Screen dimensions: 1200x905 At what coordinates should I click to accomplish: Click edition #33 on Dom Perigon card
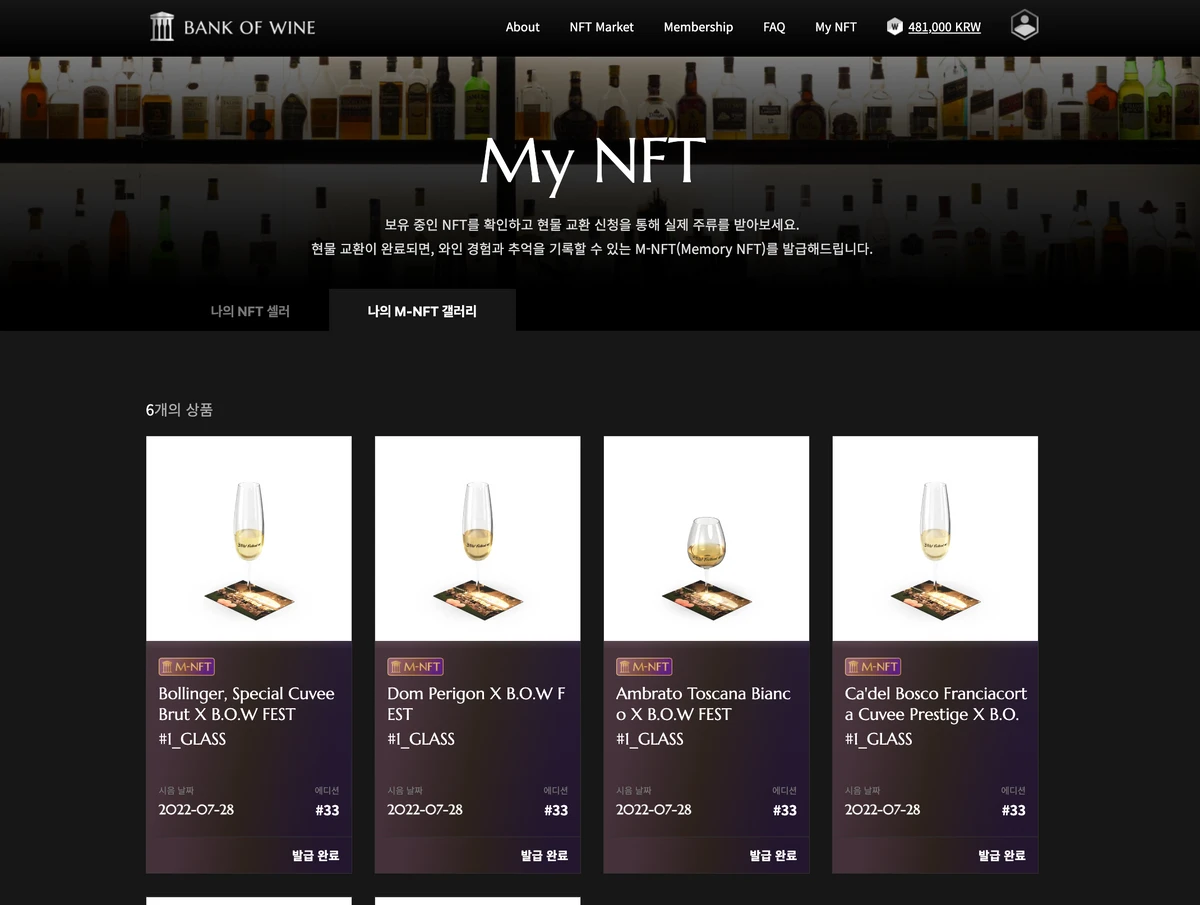556,810
